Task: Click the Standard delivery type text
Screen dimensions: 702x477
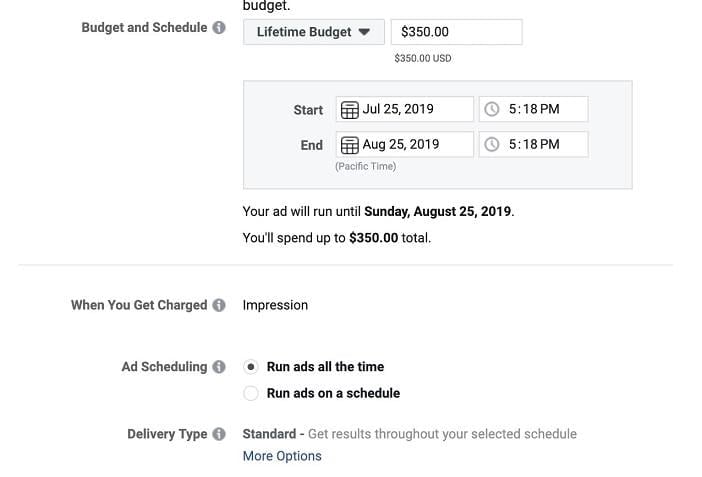Action: click(x=268, y=434)
